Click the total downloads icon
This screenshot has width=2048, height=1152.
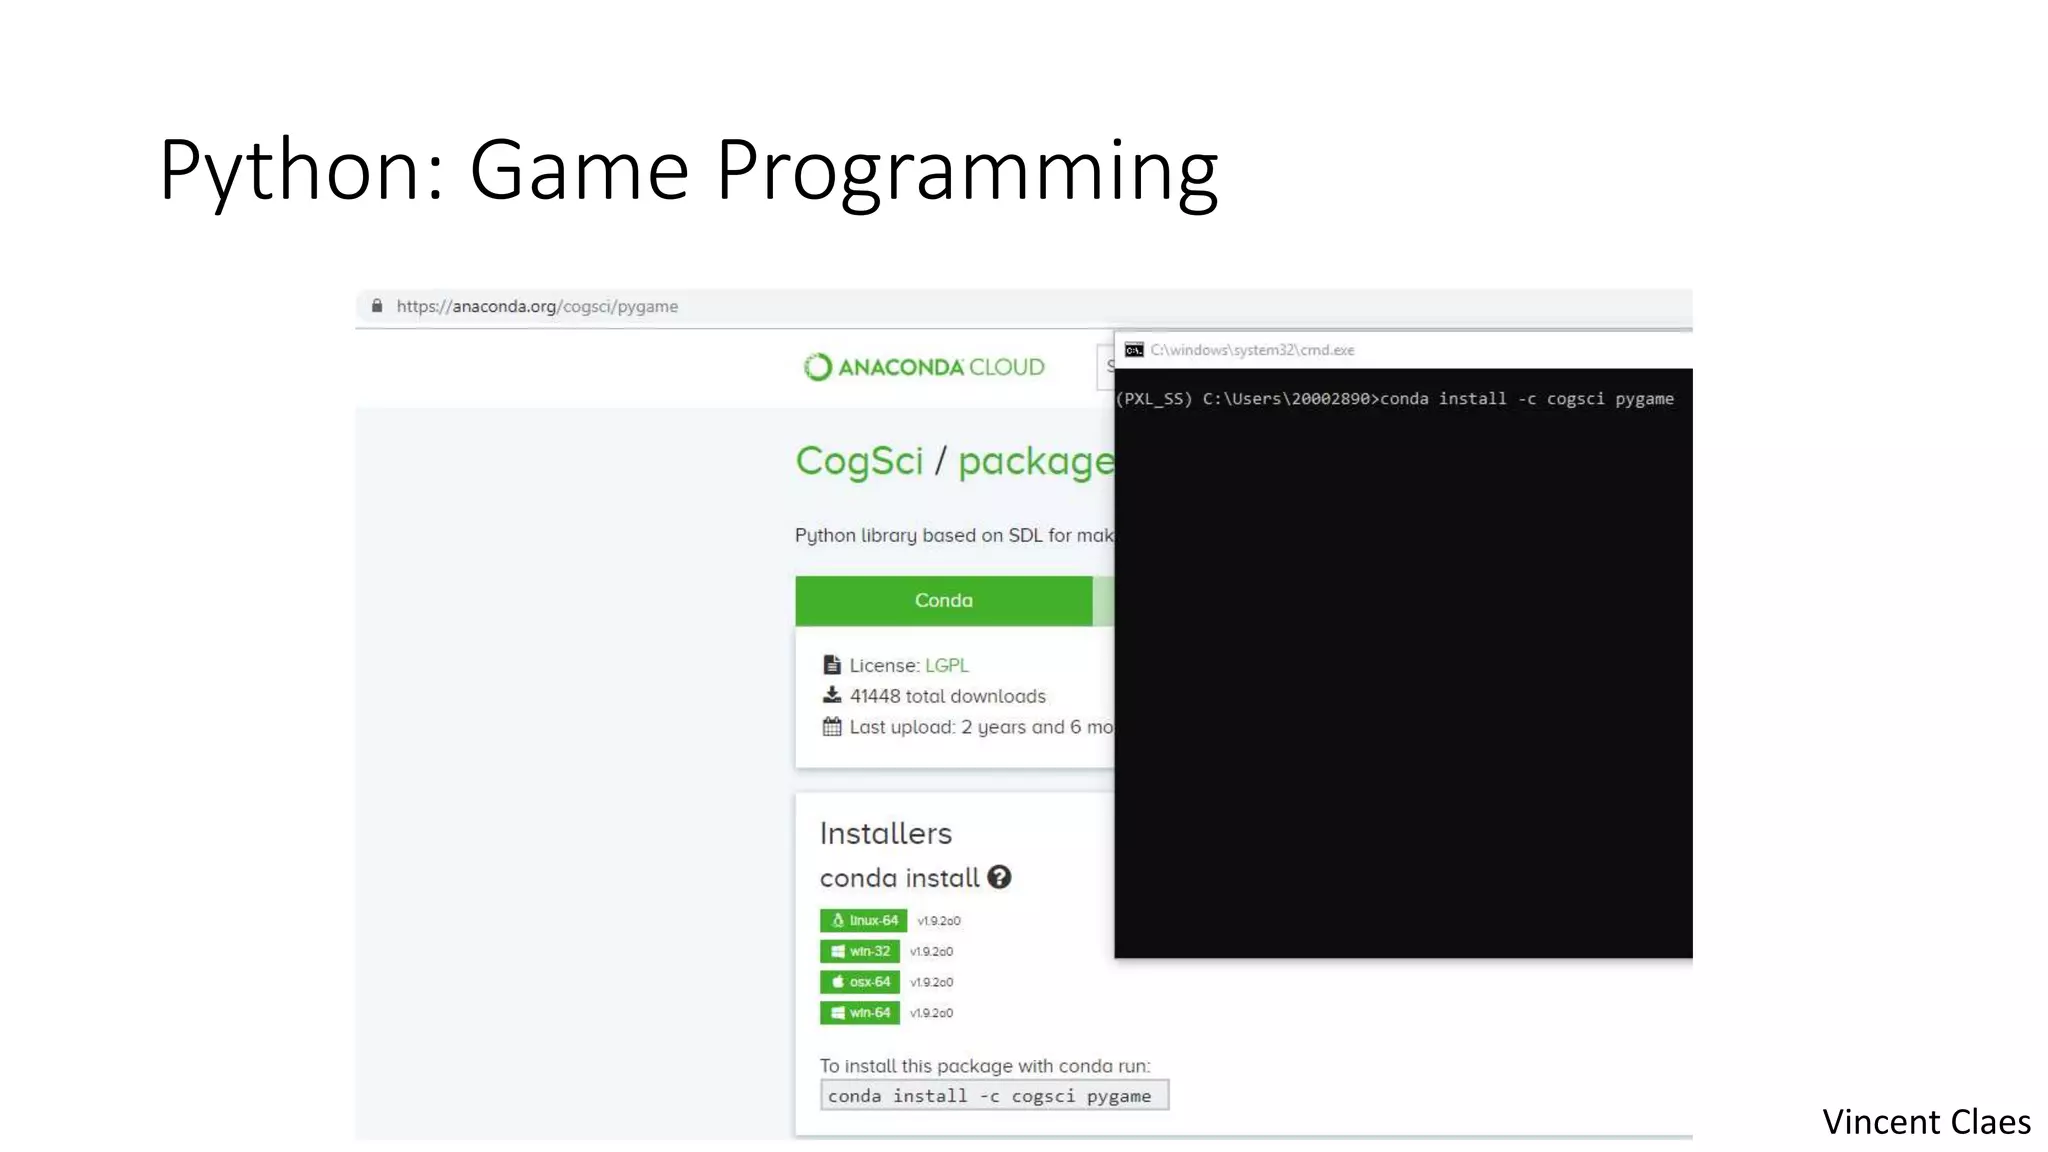(x=832, y=695)
